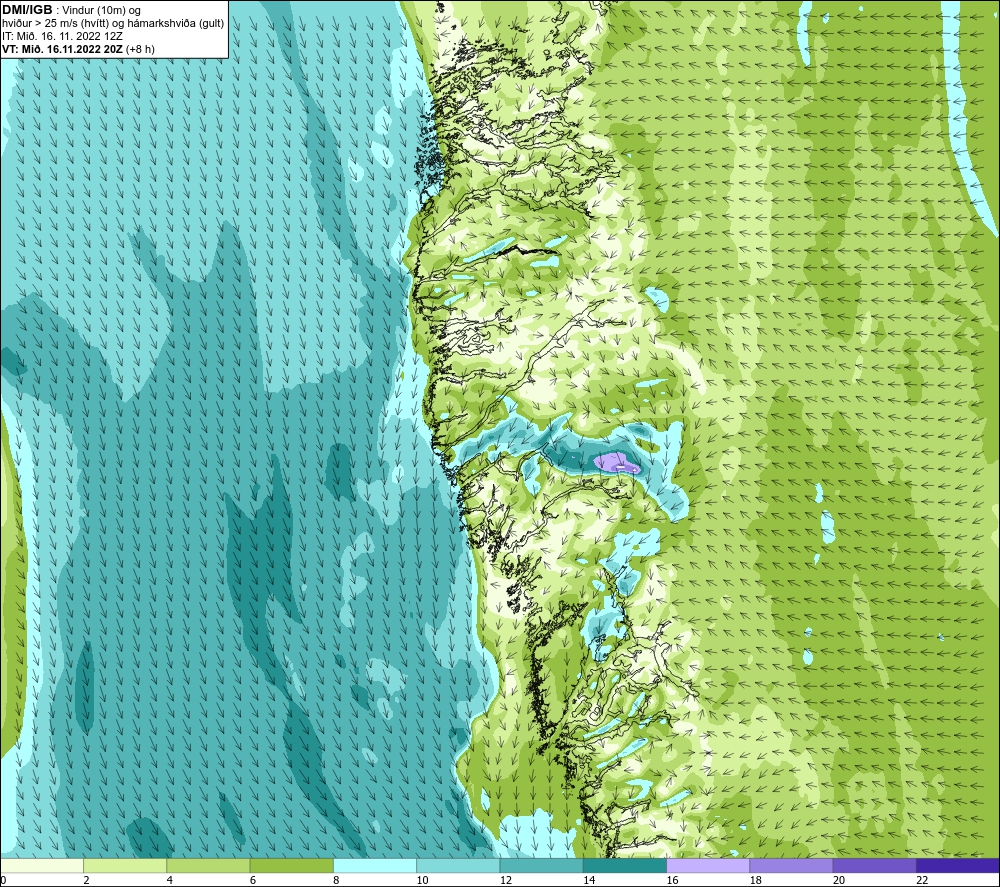
Task: Click the scale label "18"
Action: [755, 880]
